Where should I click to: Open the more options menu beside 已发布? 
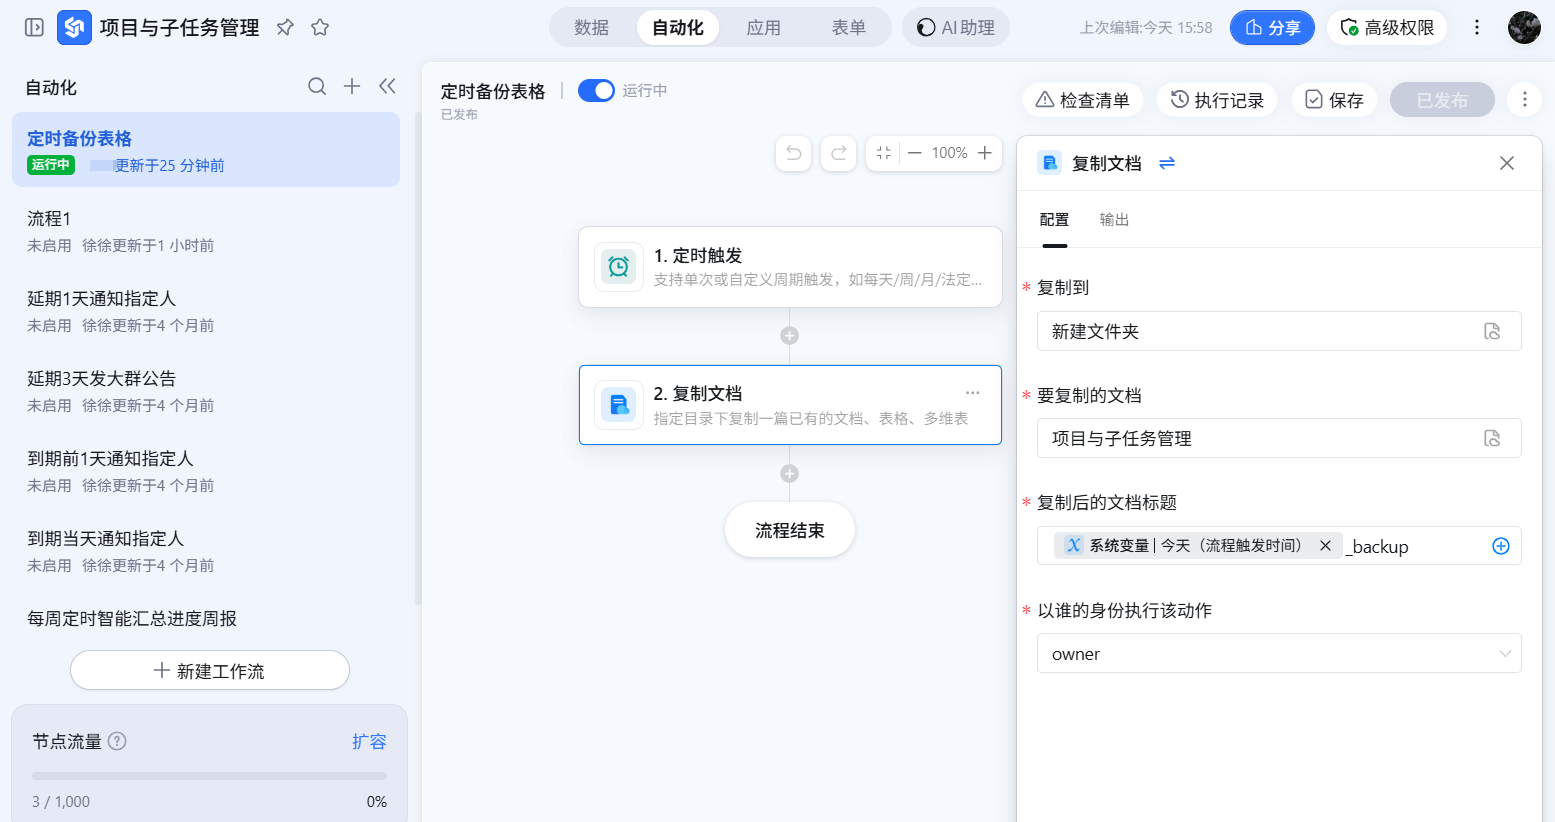1524,100
